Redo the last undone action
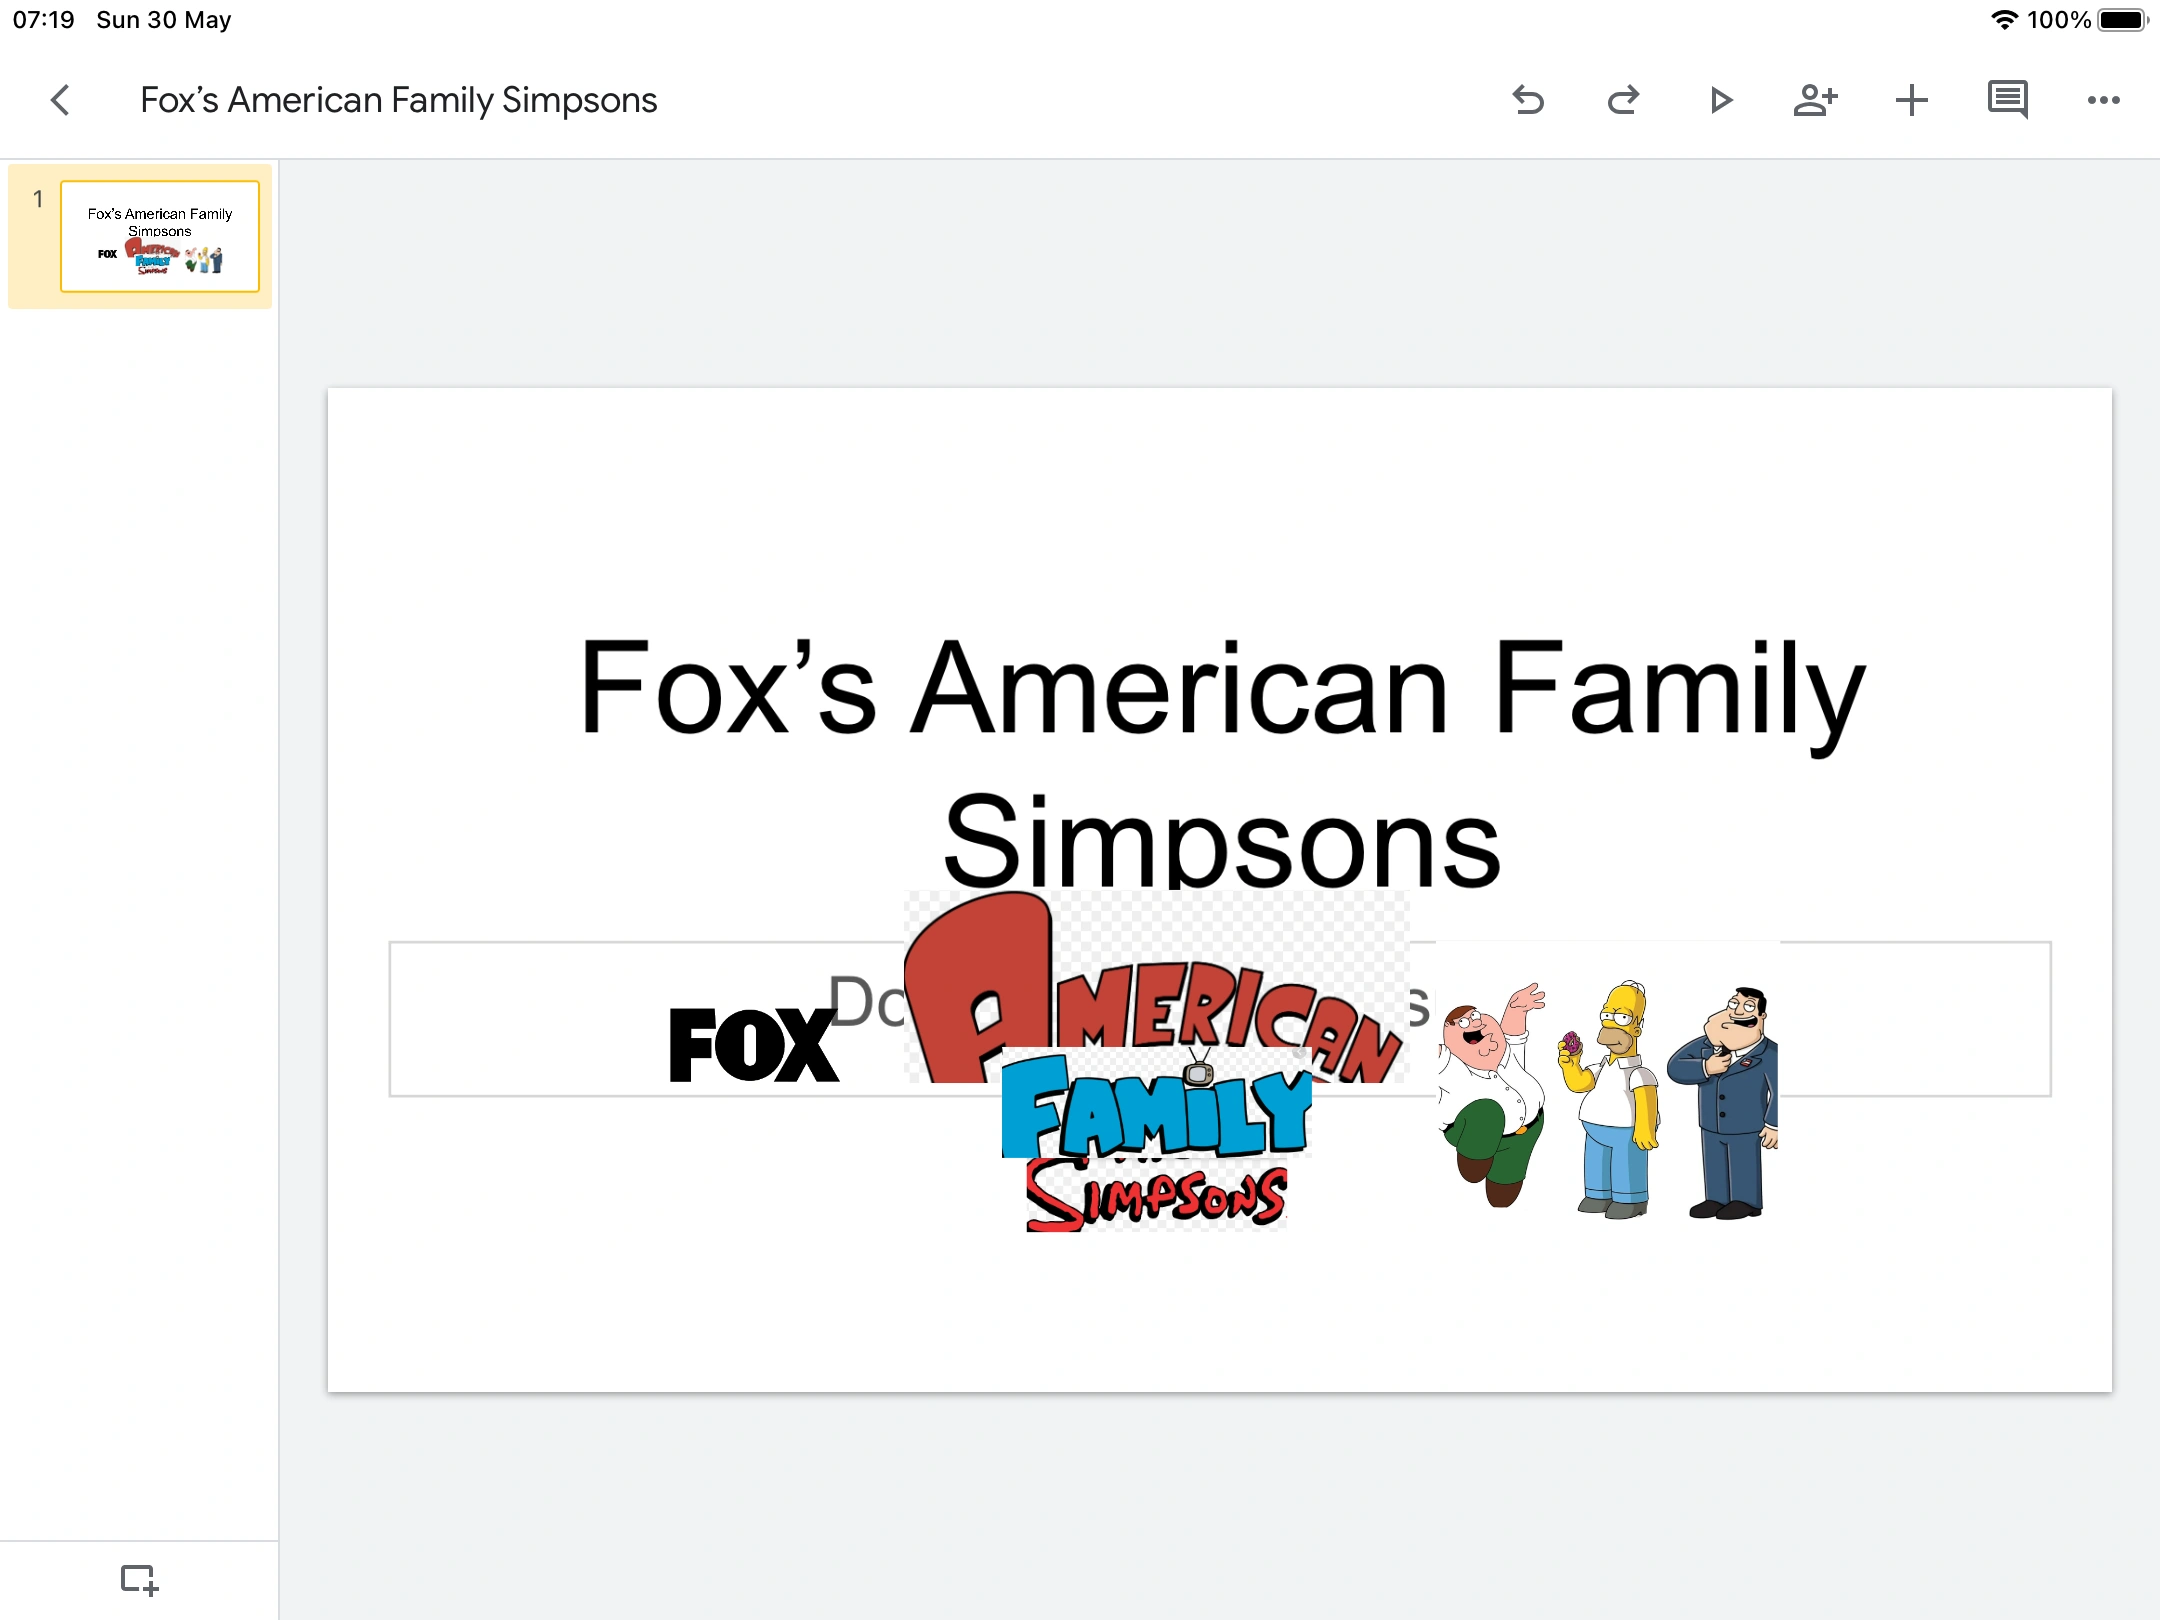 click(1623, 100)
